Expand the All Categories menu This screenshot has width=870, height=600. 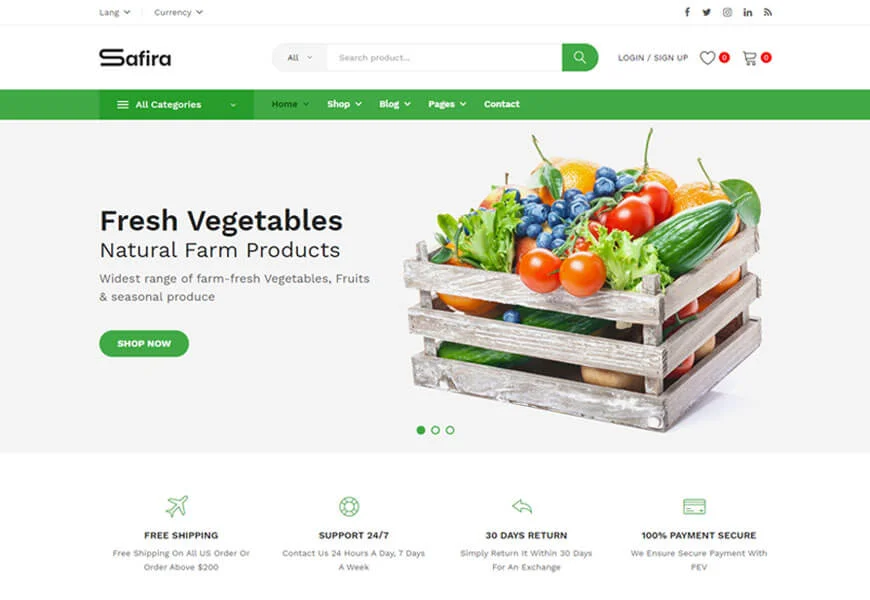click(176, 104)
